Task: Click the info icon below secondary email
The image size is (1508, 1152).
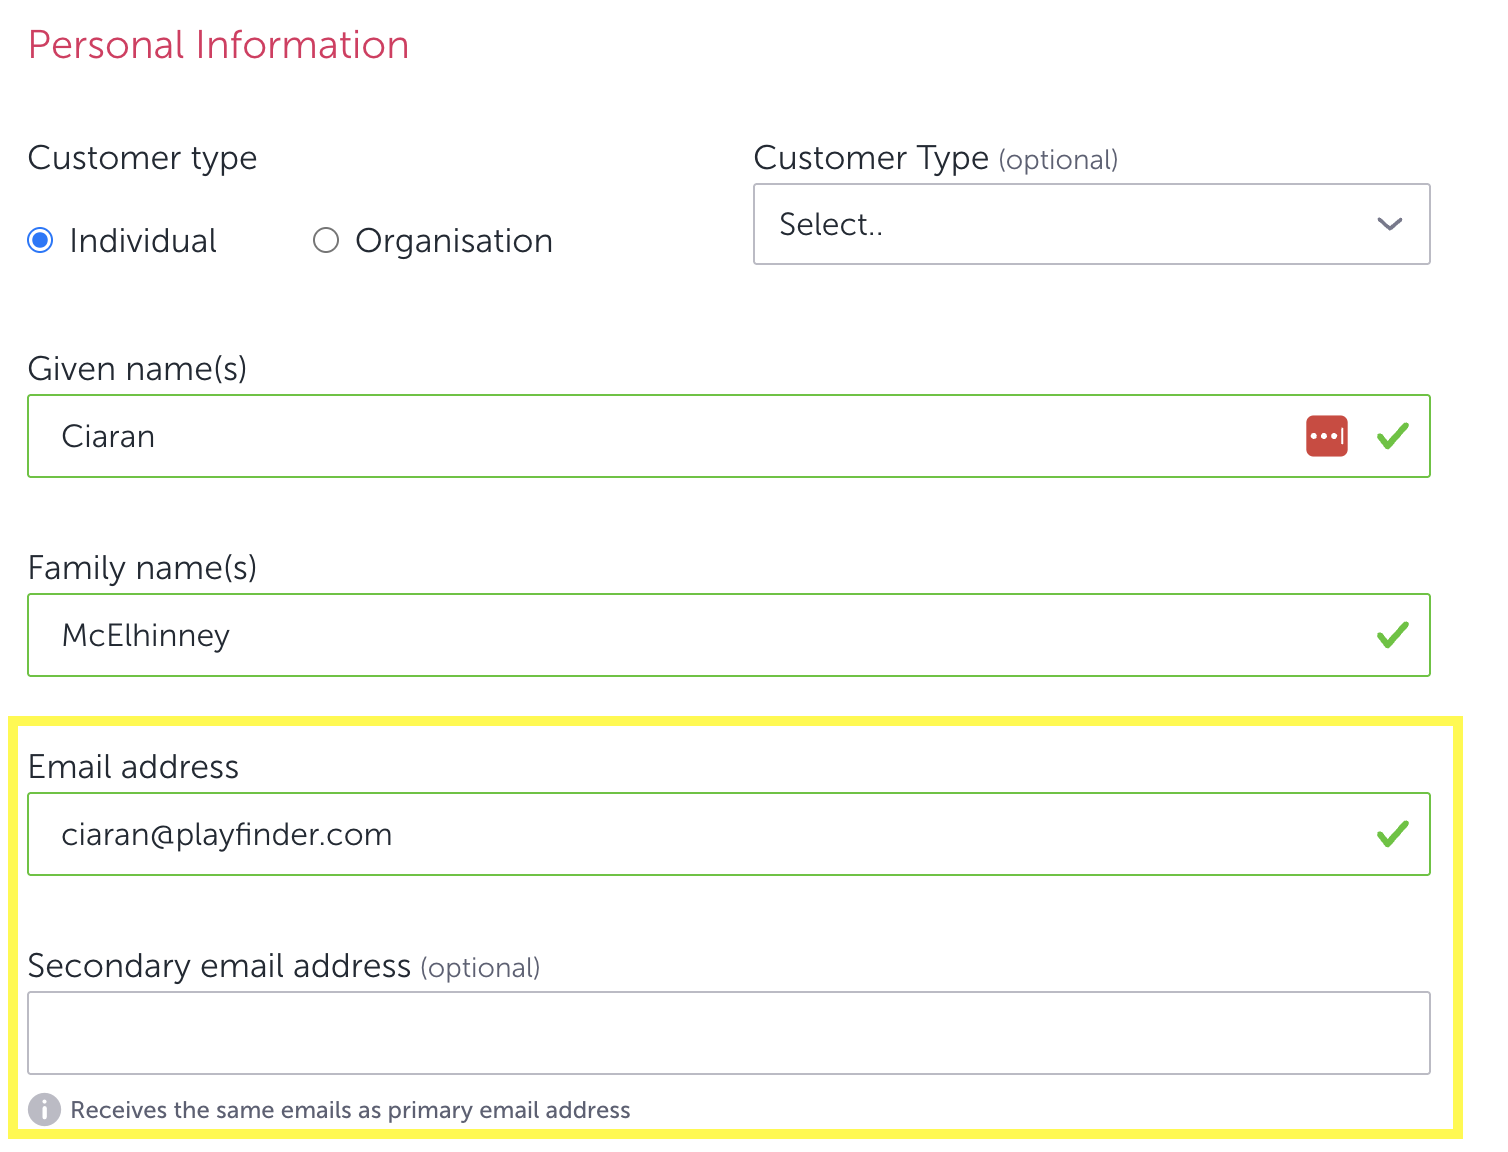Action: pos(44,1109)
